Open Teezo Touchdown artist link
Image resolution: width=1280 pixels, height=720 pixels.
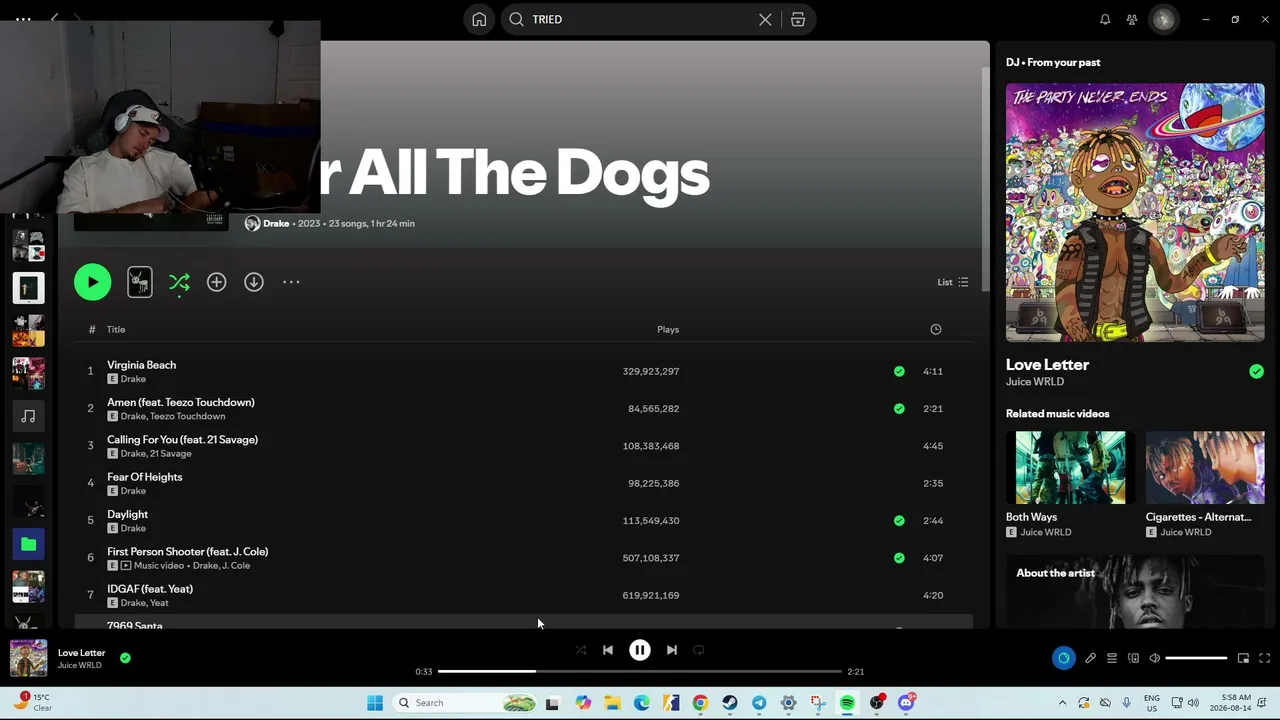click(x=187, y=416)
